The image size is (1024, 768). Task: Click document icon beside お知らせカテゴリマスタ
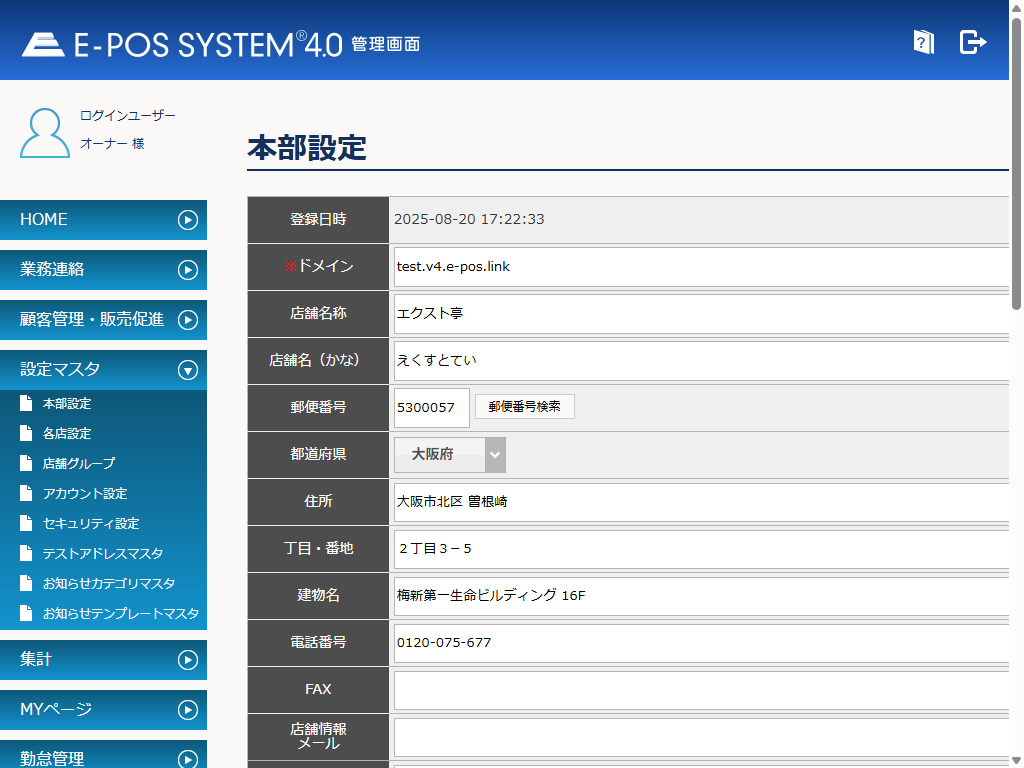[26, 584]
